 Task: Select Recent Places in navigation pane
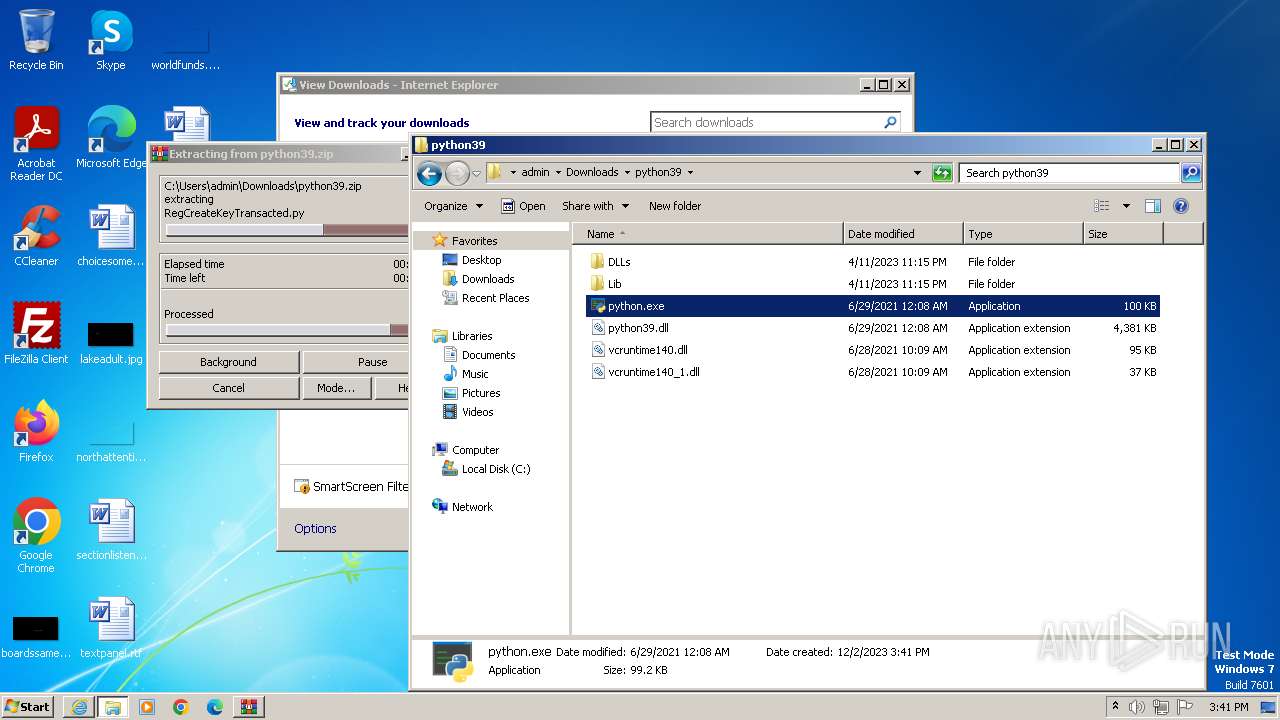[495, 298]
